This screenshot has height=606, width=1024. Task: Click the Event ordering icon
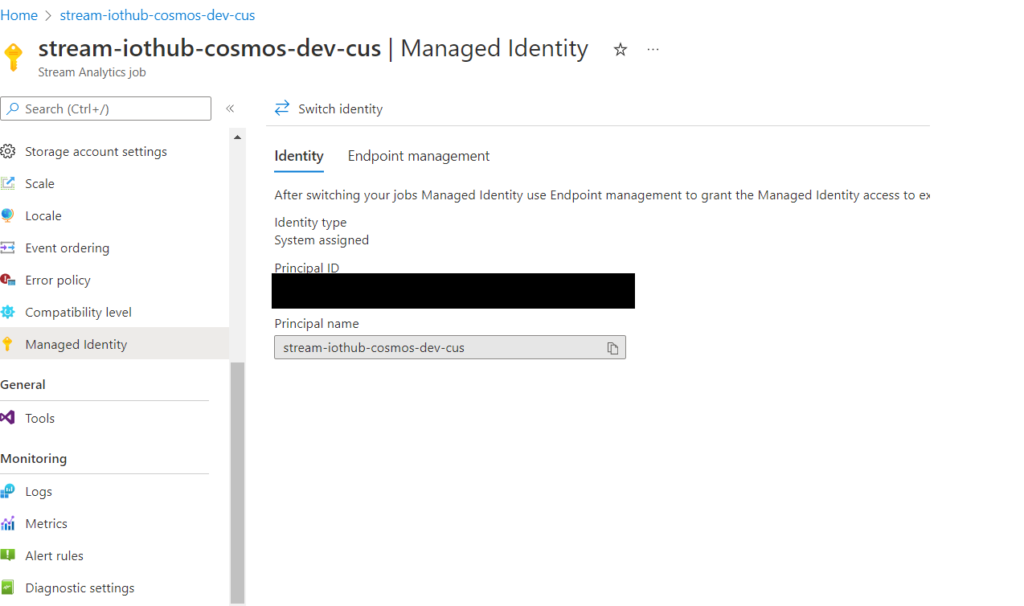[x=8, y=247]
